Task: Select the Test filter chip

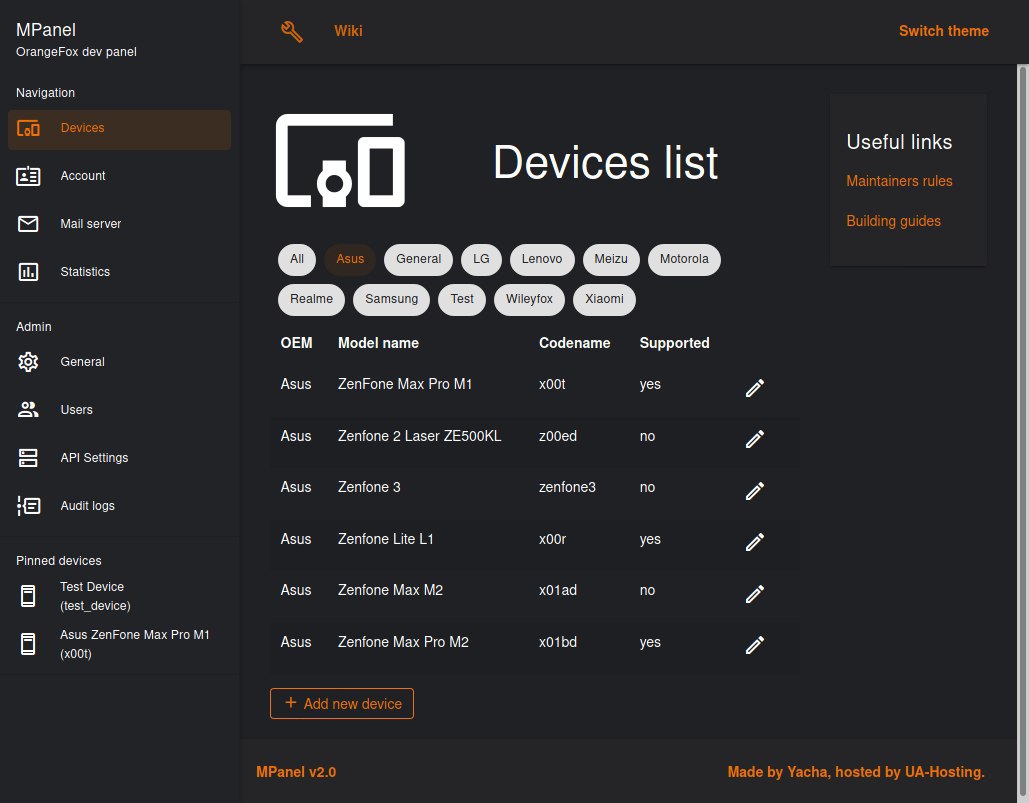Action: 462,299
